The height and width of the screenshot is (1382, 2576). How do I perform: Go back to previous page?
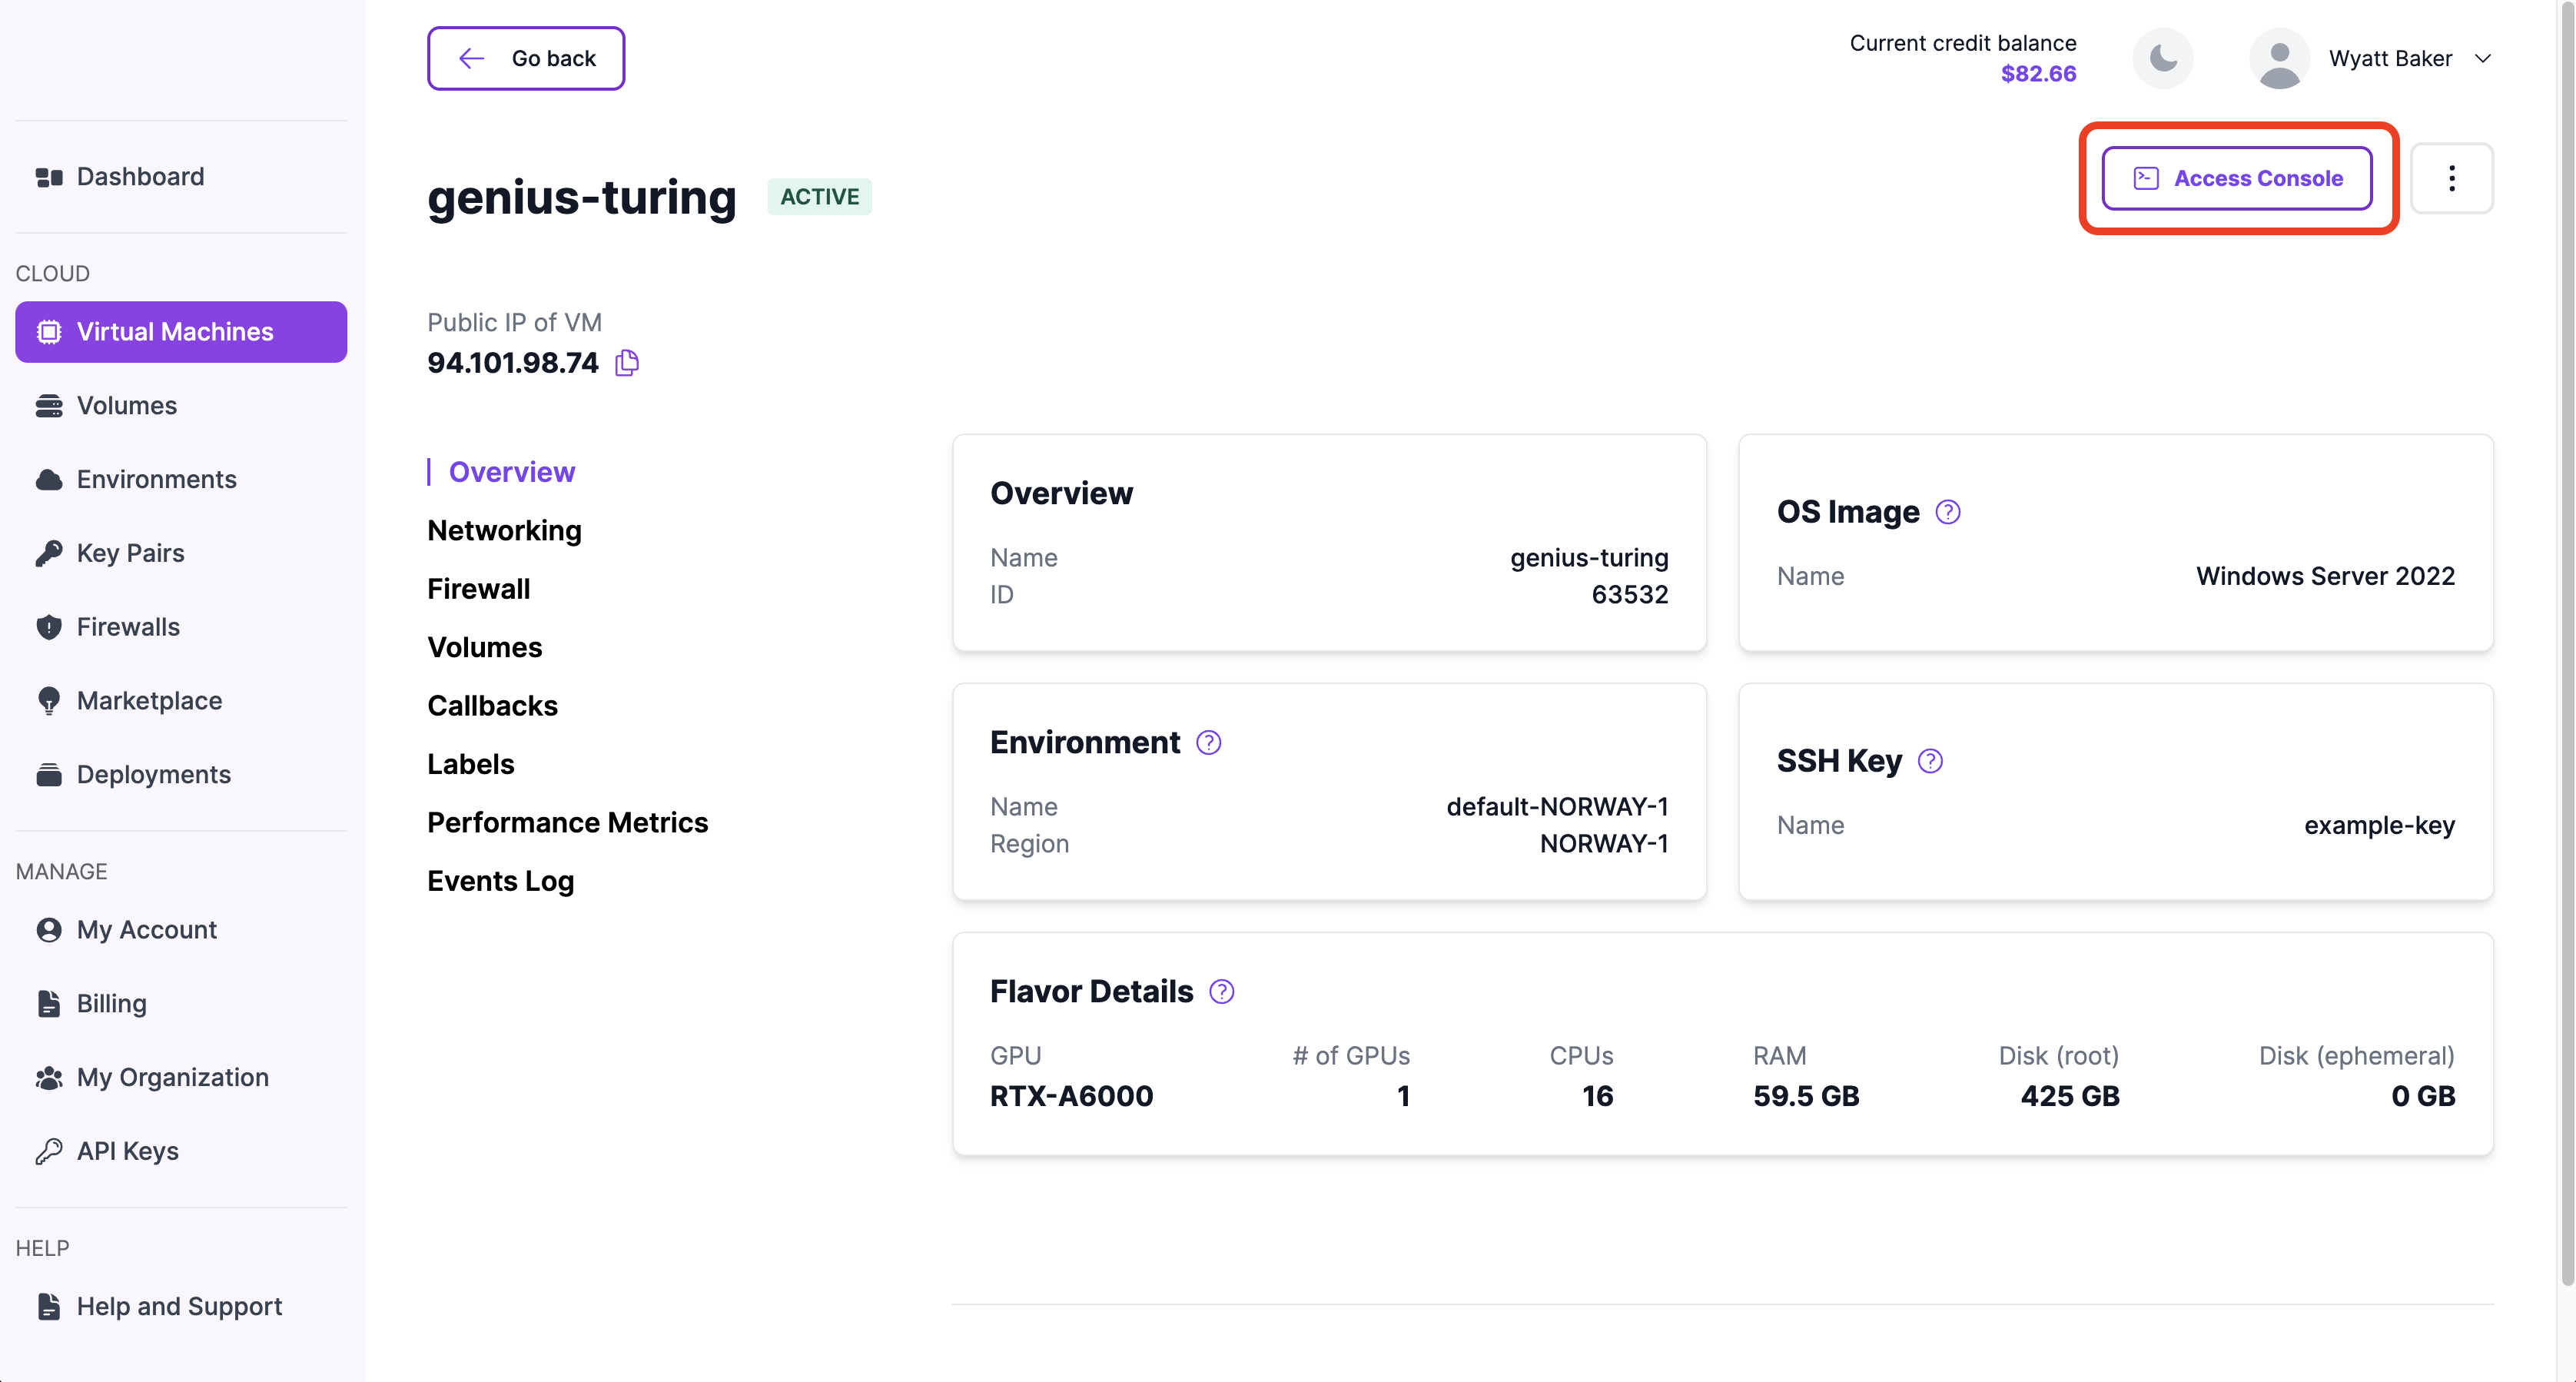(526, 58)
